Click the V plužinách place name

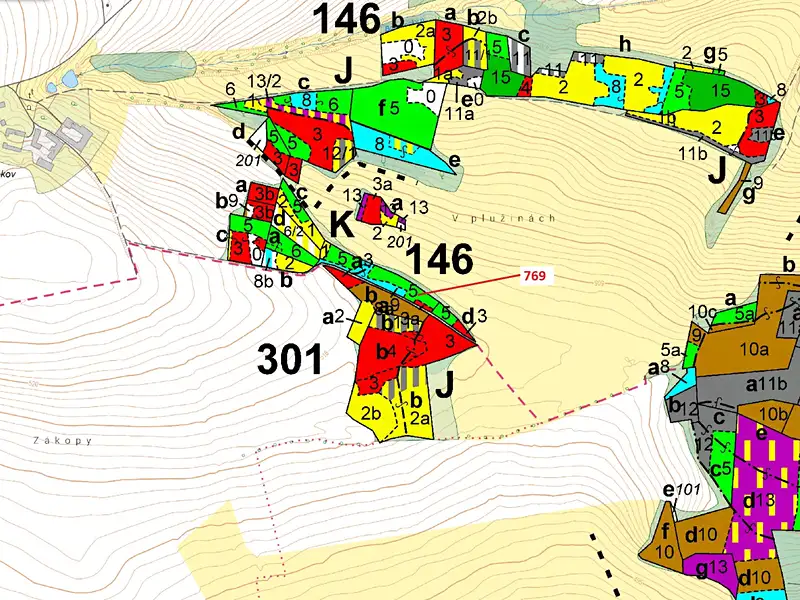point(504,218)
